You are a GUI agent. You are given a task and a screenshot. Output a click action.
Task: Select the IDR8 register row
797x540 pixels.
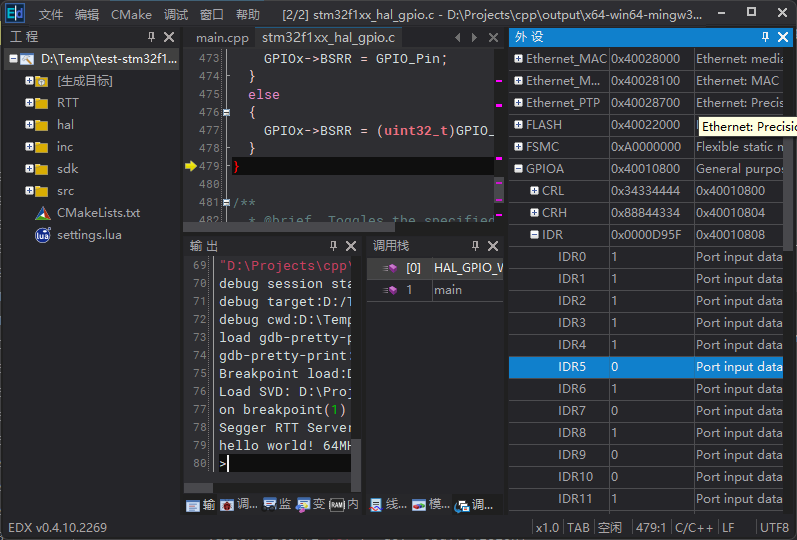[572, 433]
